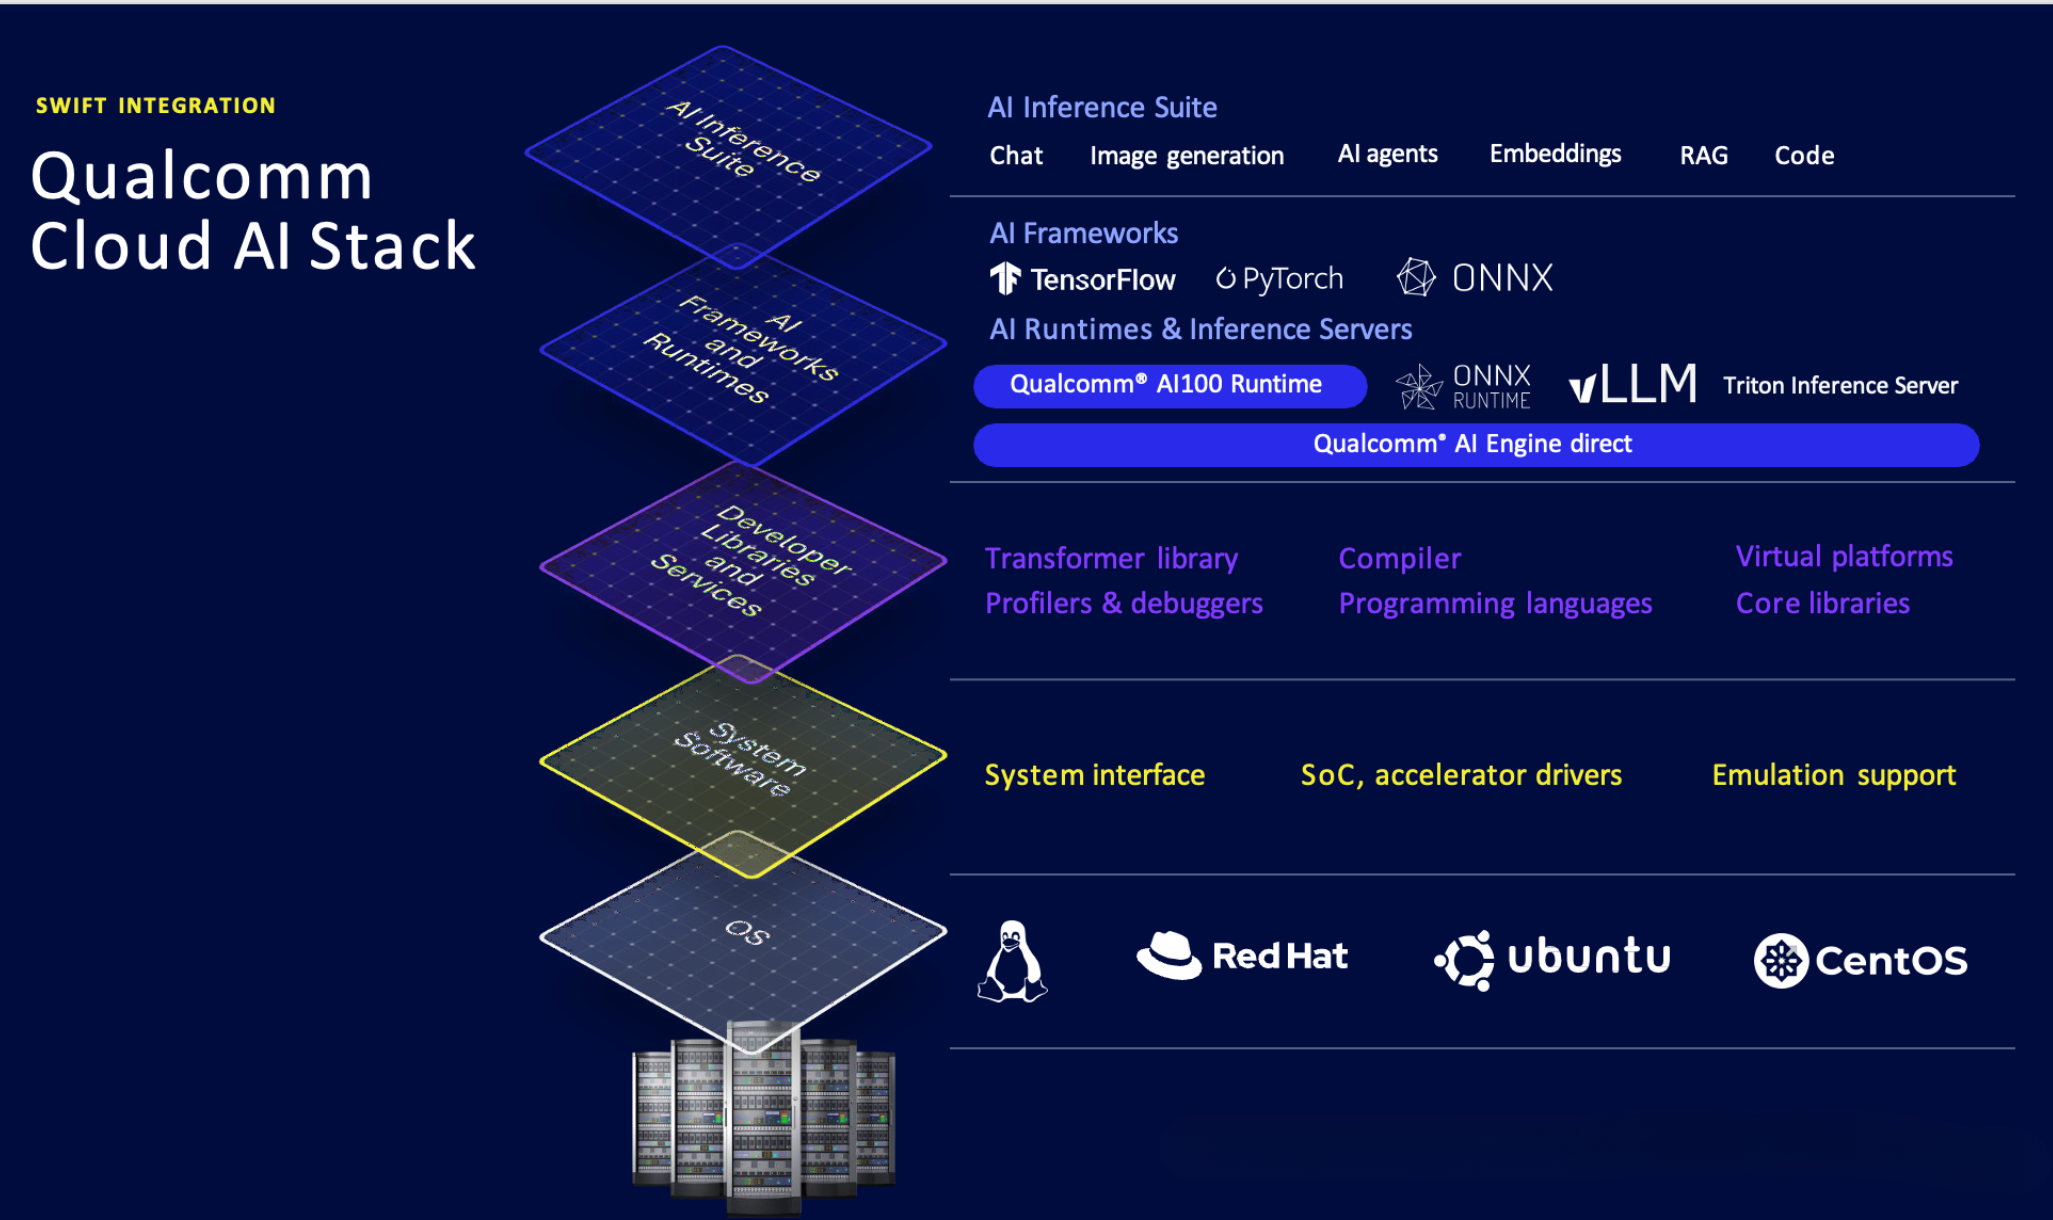Click the Image generation label
2053x1220 pixels.
(1186, 156)
